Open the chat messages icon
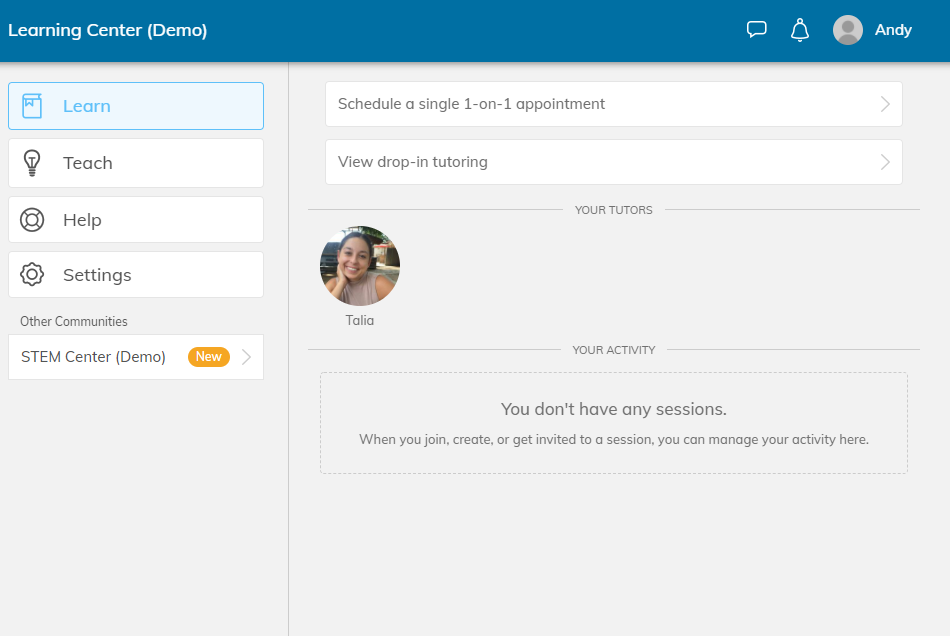The height and width of the screenshot is (636, 950). coord(757,30)
